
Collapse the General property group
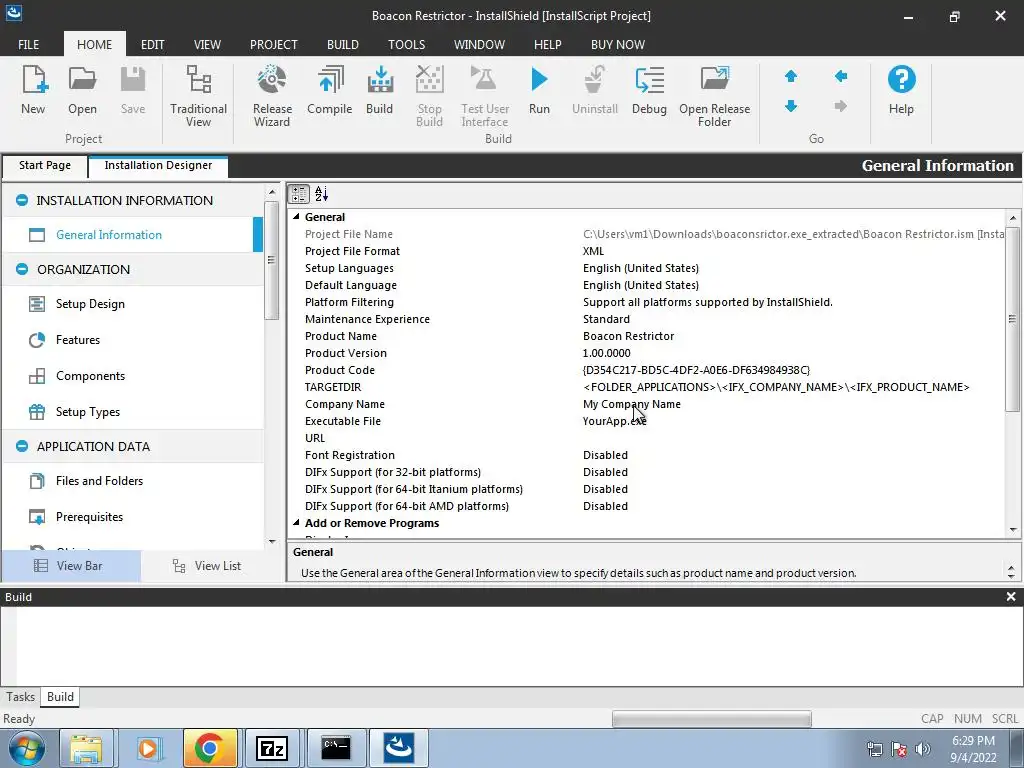click(296, 217)
